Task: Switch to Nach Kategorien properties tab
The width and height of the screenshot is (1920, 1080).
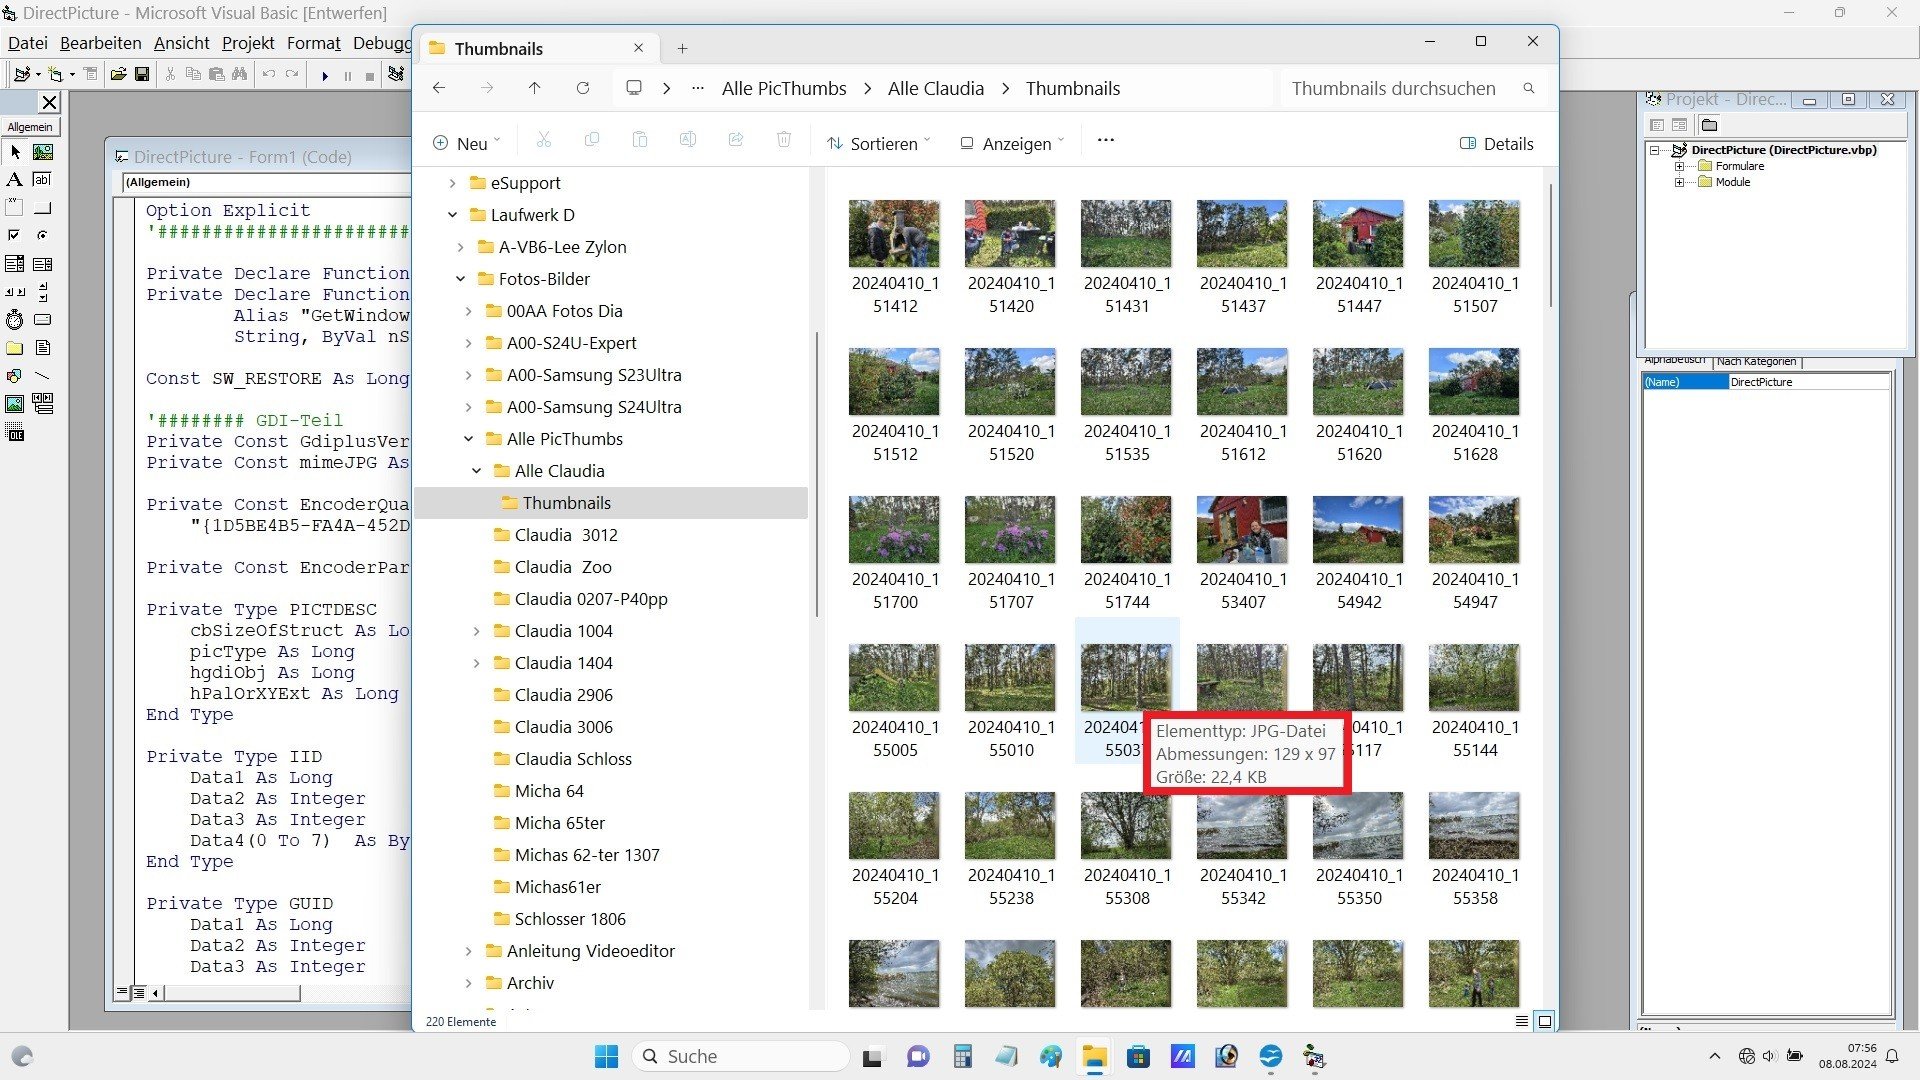Action: click(x=1756, y=361)
